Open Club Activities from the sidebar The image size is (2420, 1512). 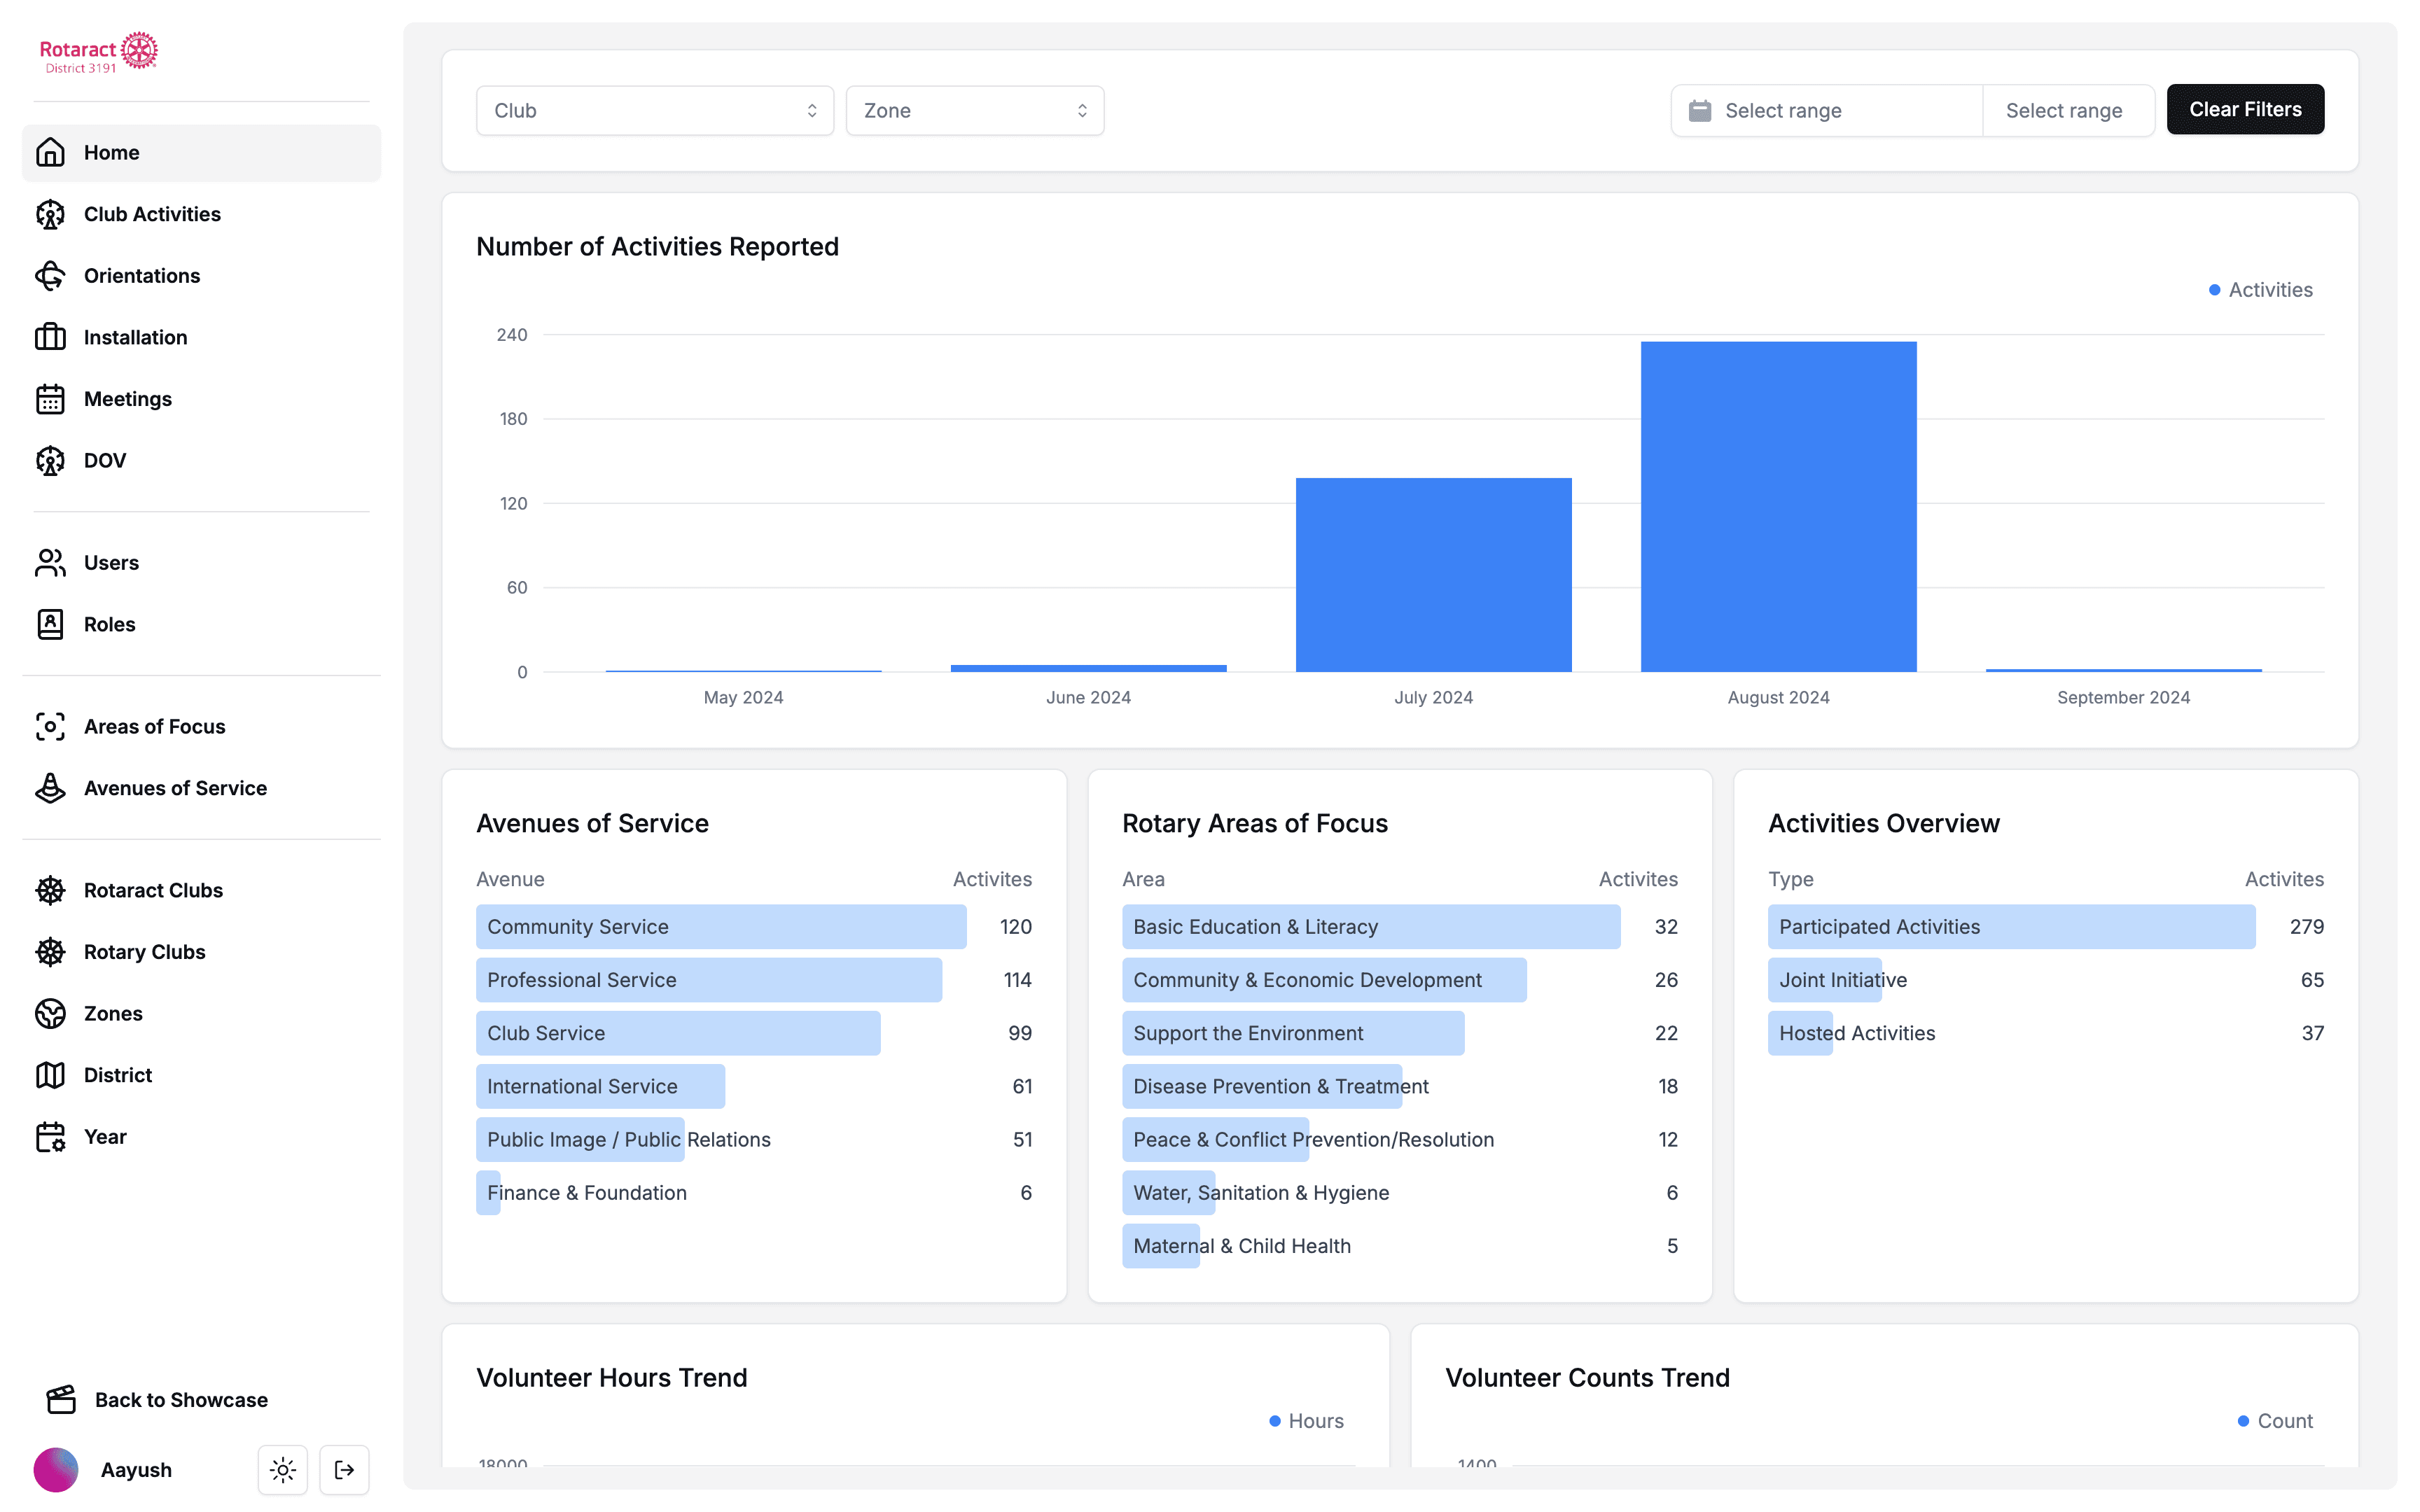(x=152, y=214)
